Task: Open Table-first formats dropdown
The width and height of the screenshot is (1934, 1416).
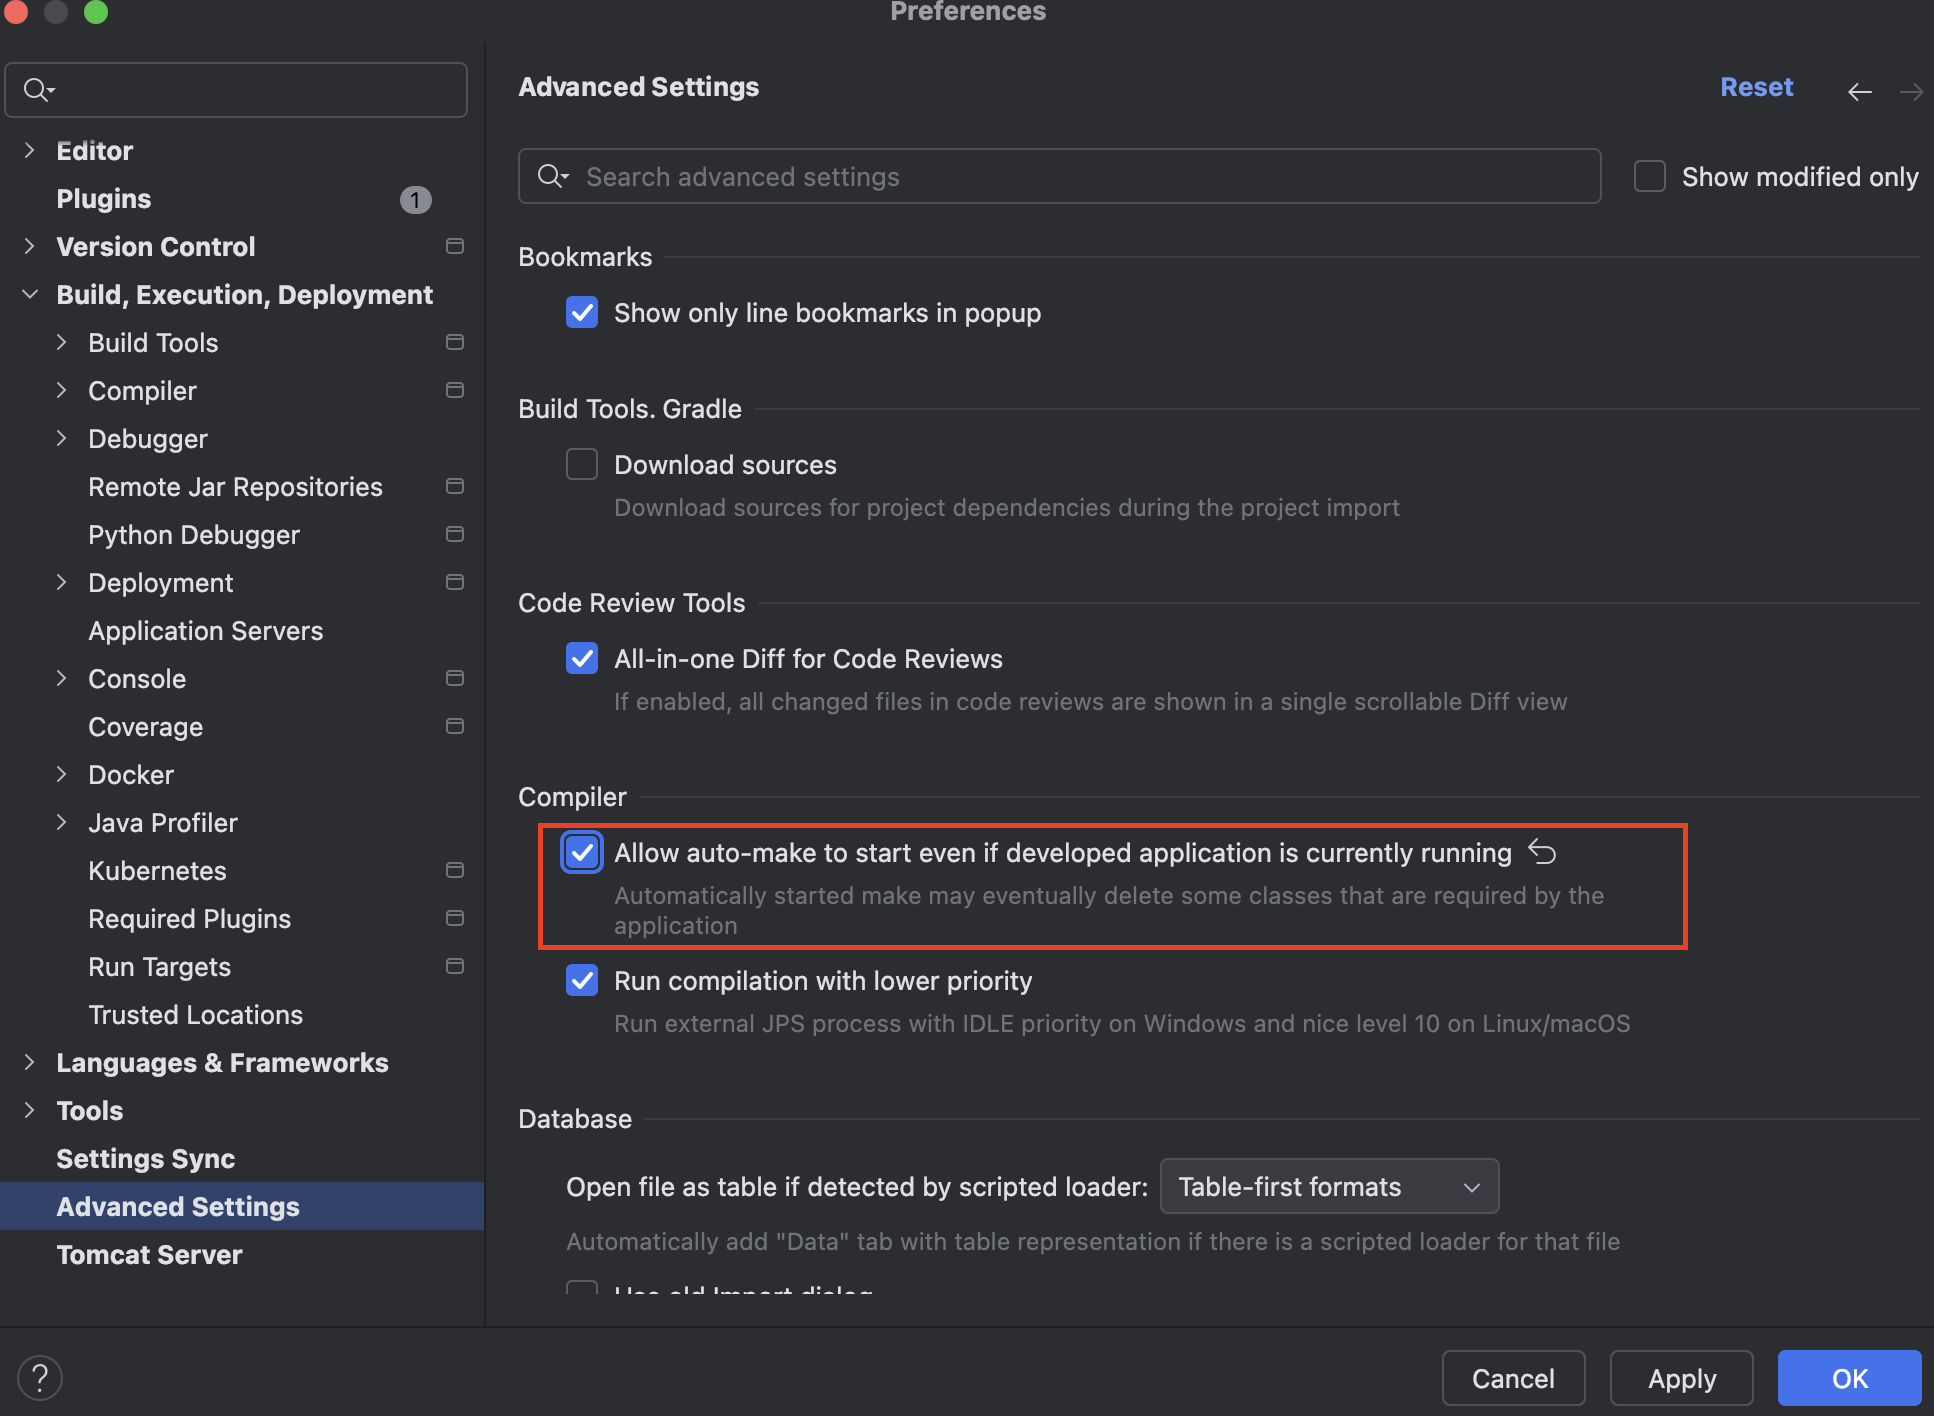Action: 1328,1186
